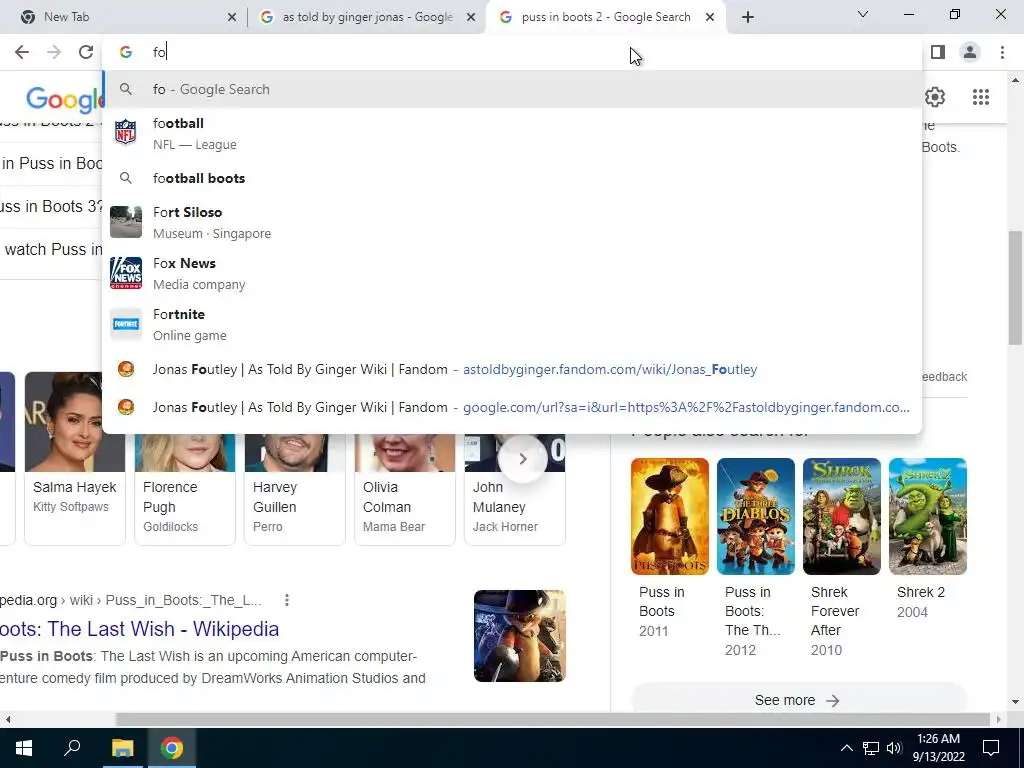The height and width of the screenshot is (768, 1024).
Task: Click the Fort Siloso thumbnail image
Action: pyautogui.click(x=125, y=222)
